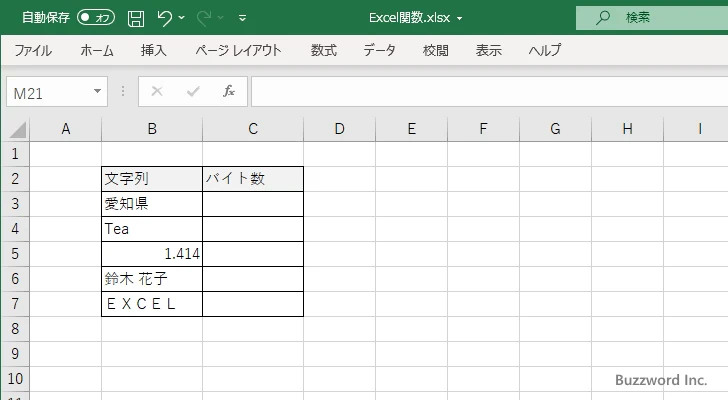Select column G header
This screenshot has width=728, height=400.
[x=555, y=129]
